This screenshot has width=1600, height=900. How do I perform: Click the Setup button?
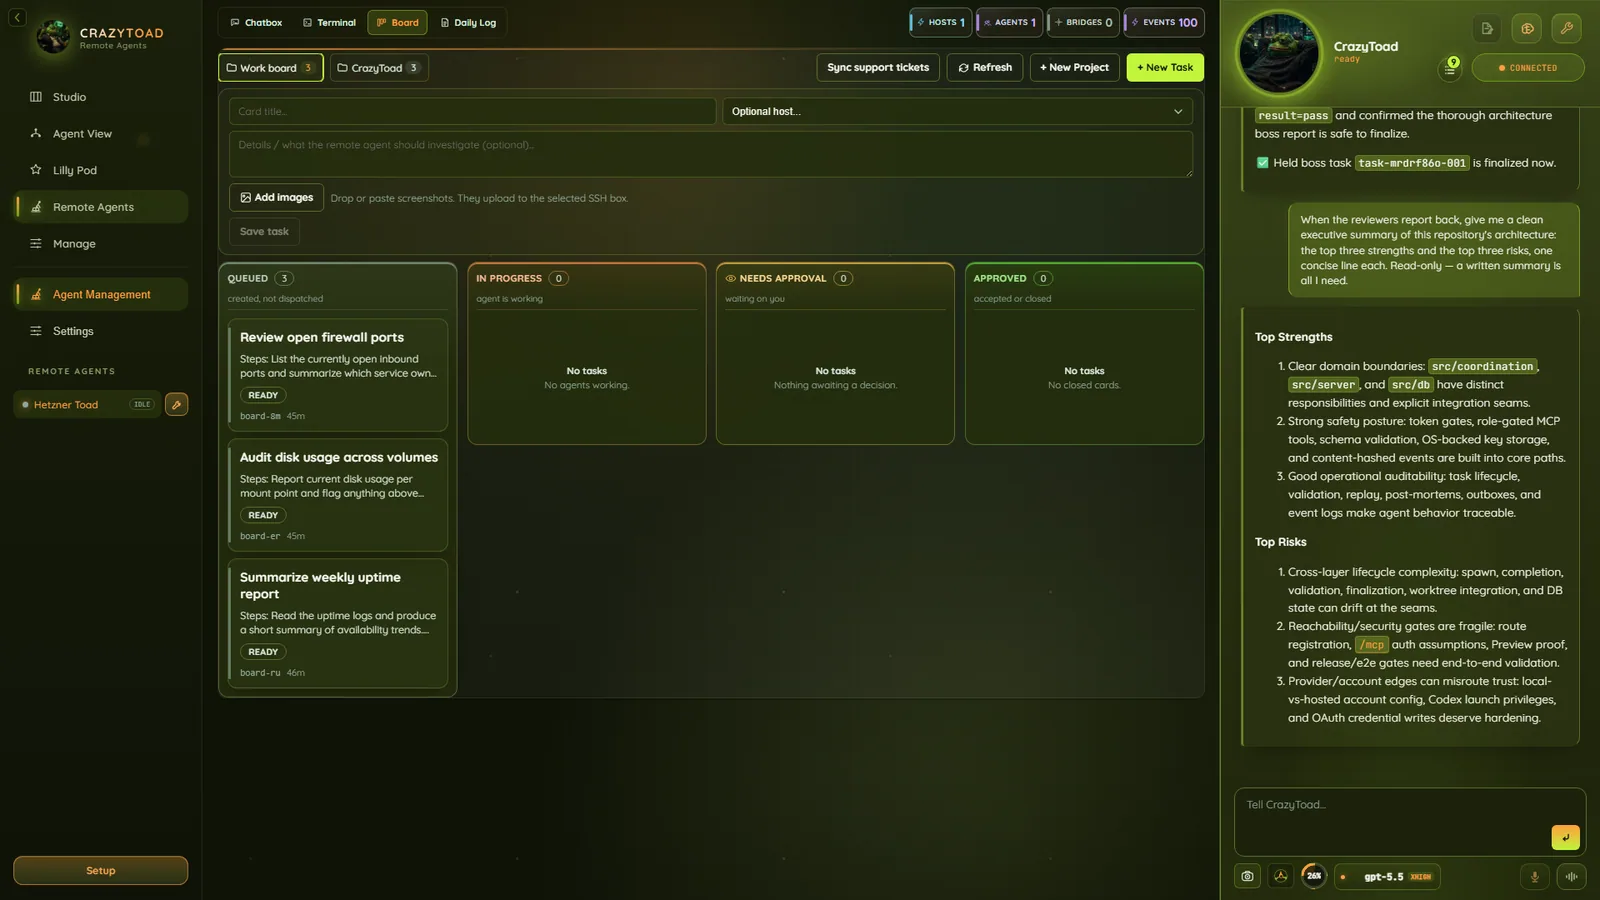coord(100,870)
